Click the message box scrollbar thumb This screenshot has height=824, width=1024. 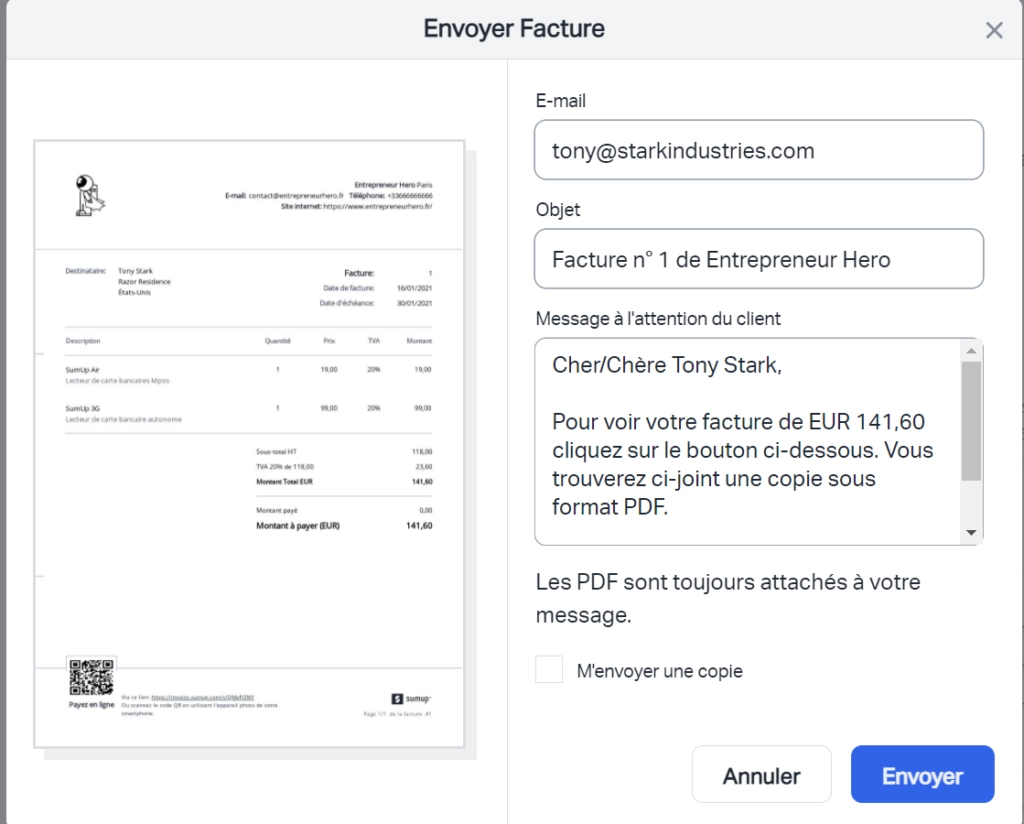(971, 421)
